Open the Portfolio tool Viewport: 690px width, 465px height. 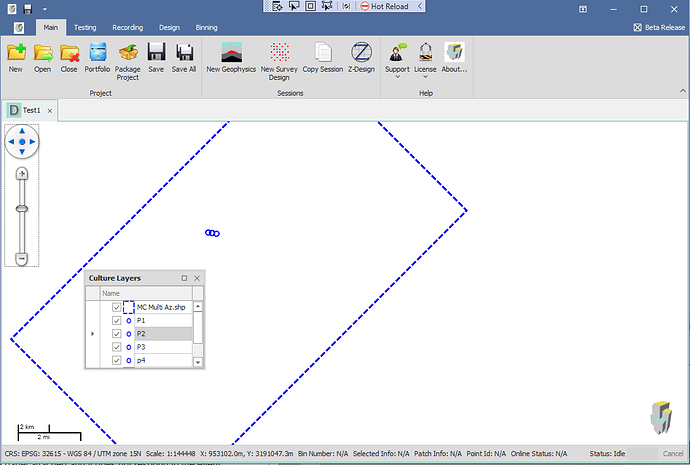tap(98, 53)
